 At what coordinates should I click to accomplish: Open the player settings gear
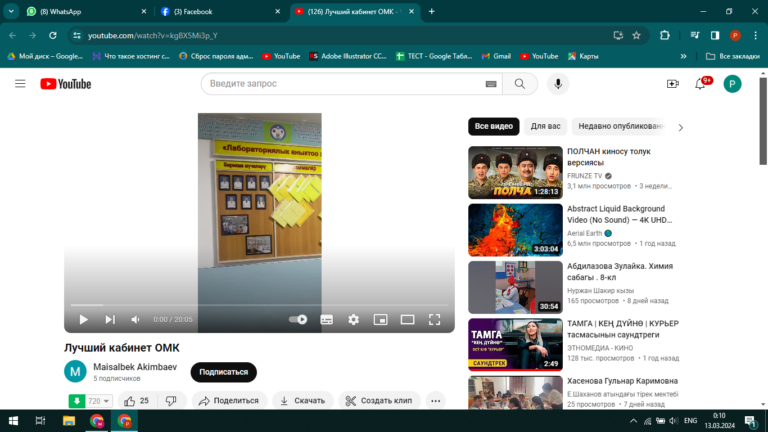pyautogui.click(x=353, y=319)
